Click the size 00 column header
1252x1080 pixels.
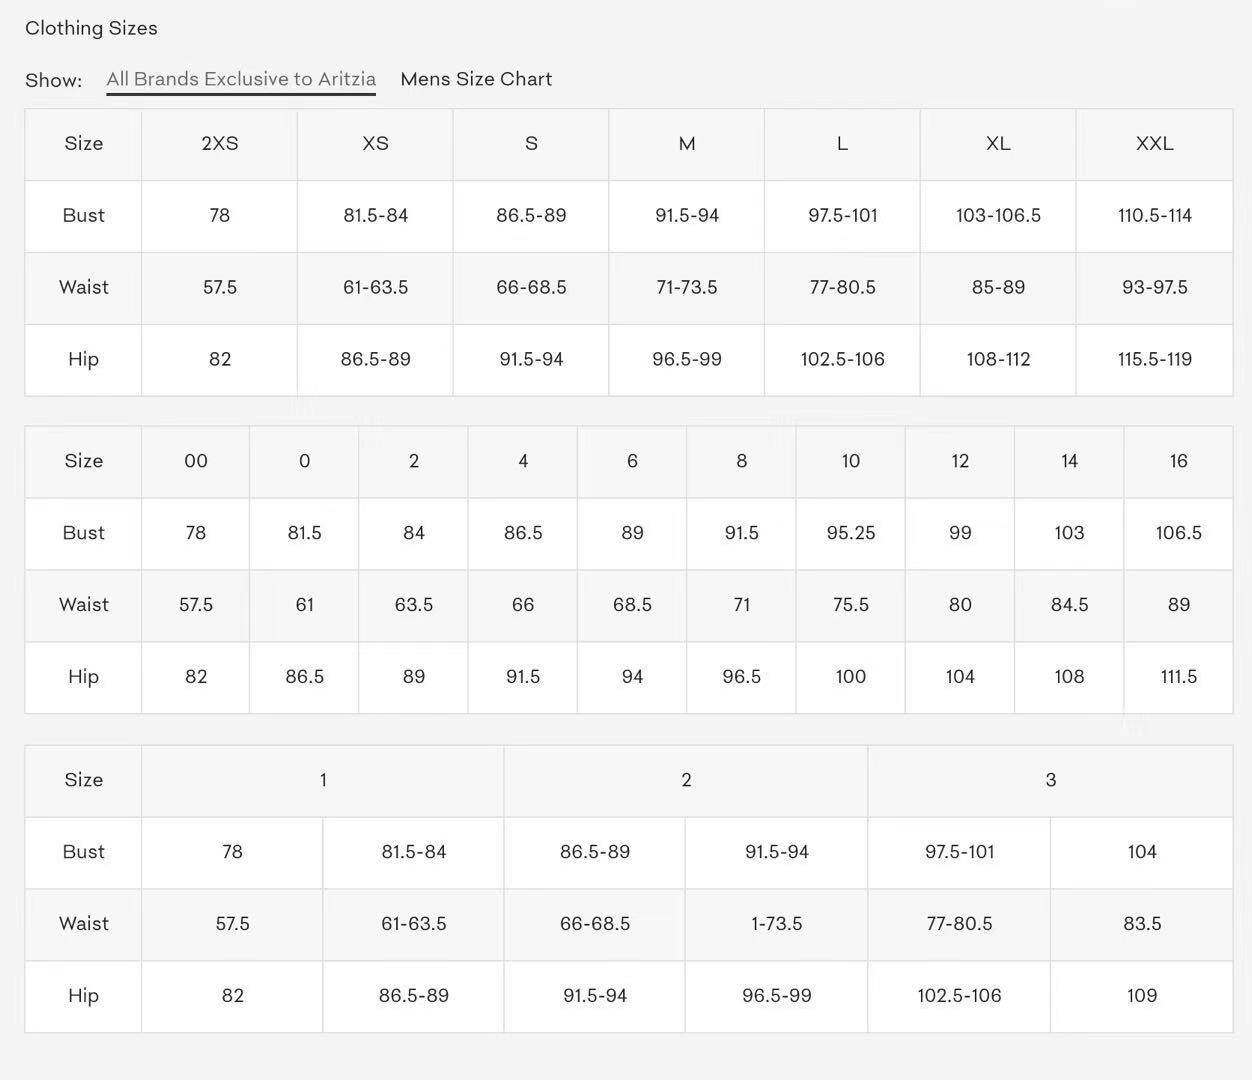click(x=196, y=461)
